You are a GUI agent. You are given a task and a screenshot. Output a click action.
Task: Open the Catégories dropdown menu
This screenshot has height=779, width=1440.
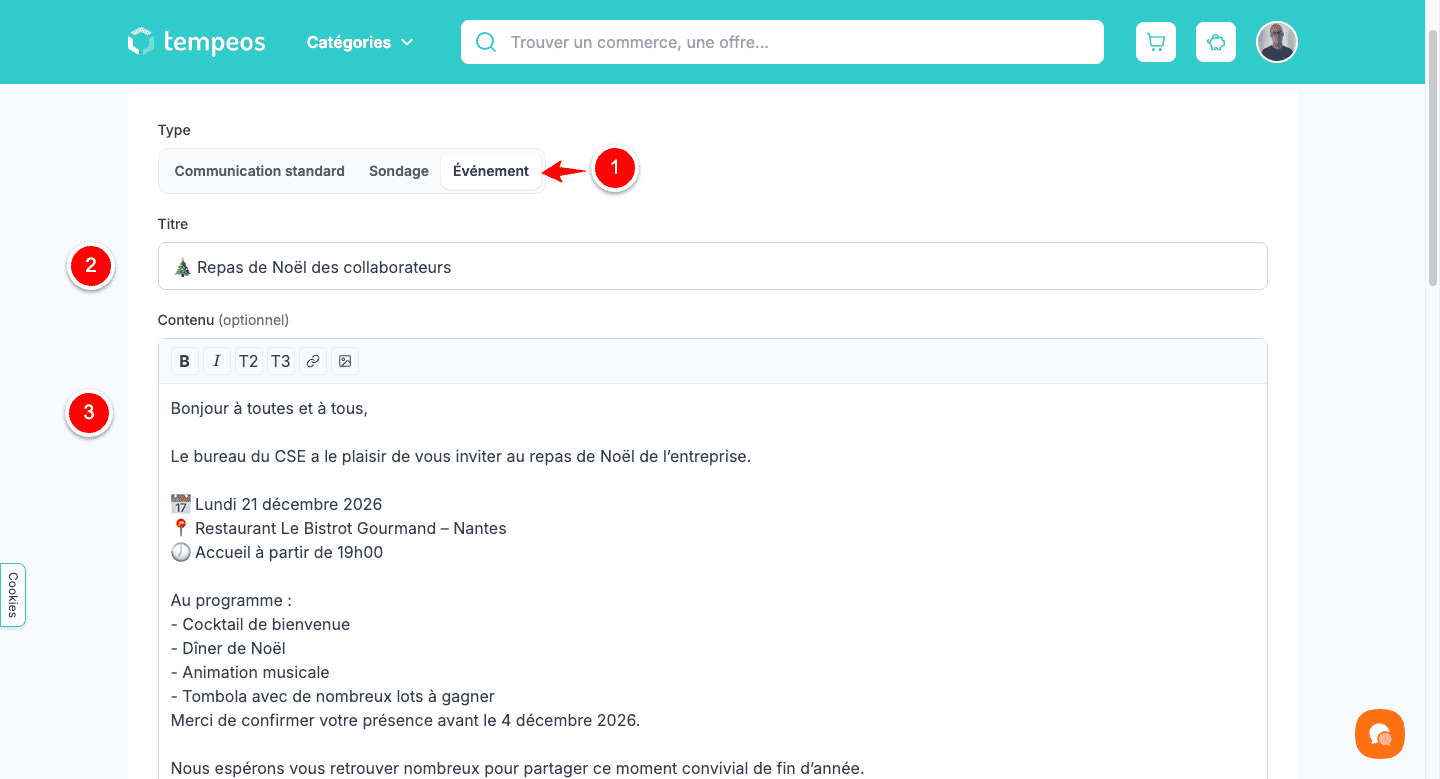(360, 42)
